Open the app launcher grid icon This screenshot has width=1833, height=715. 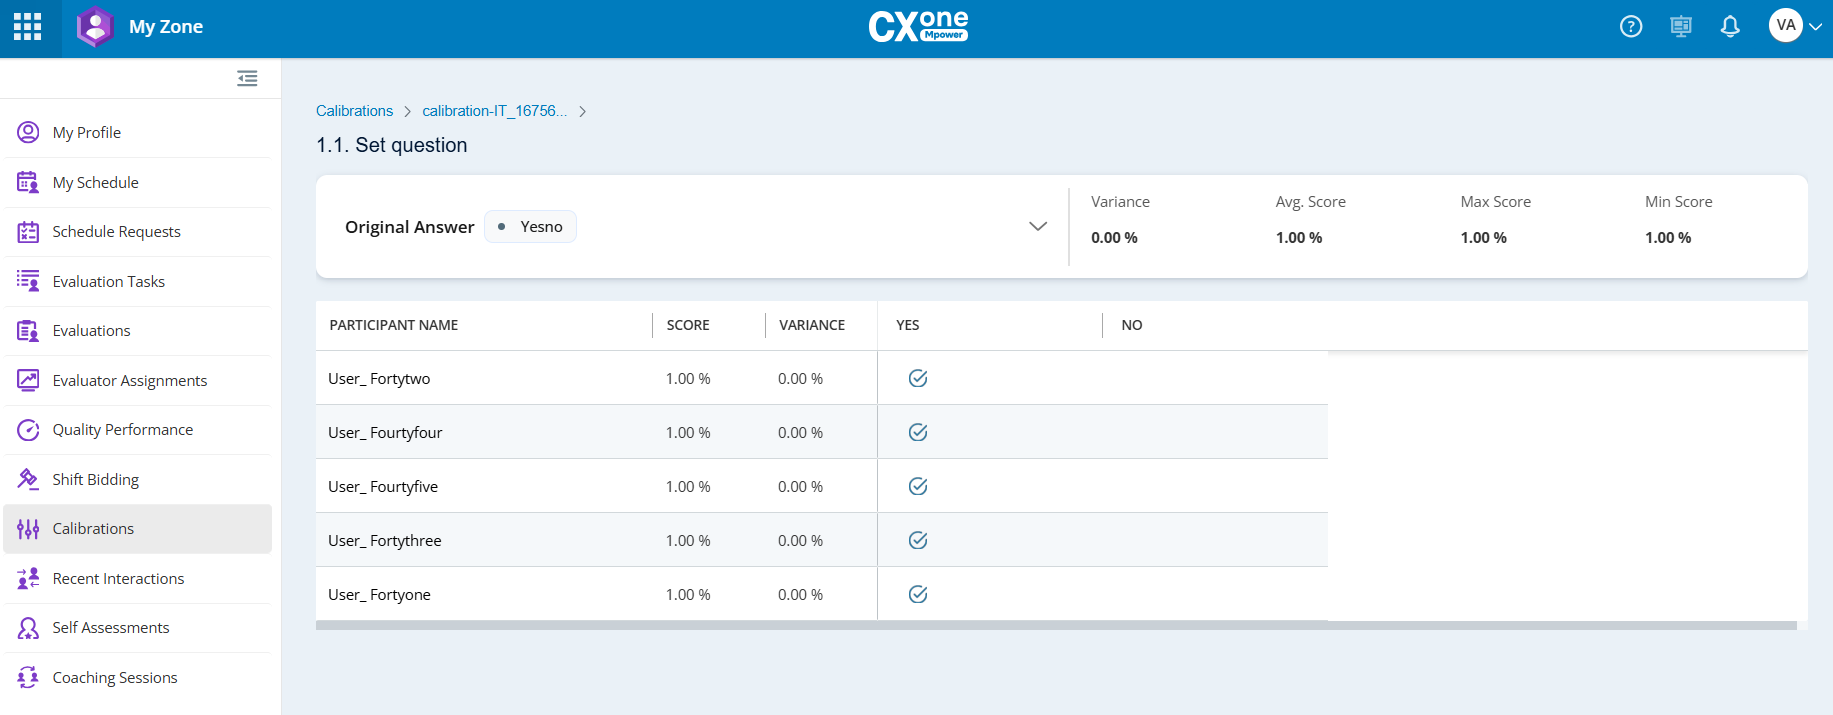[x=28, y=27]
